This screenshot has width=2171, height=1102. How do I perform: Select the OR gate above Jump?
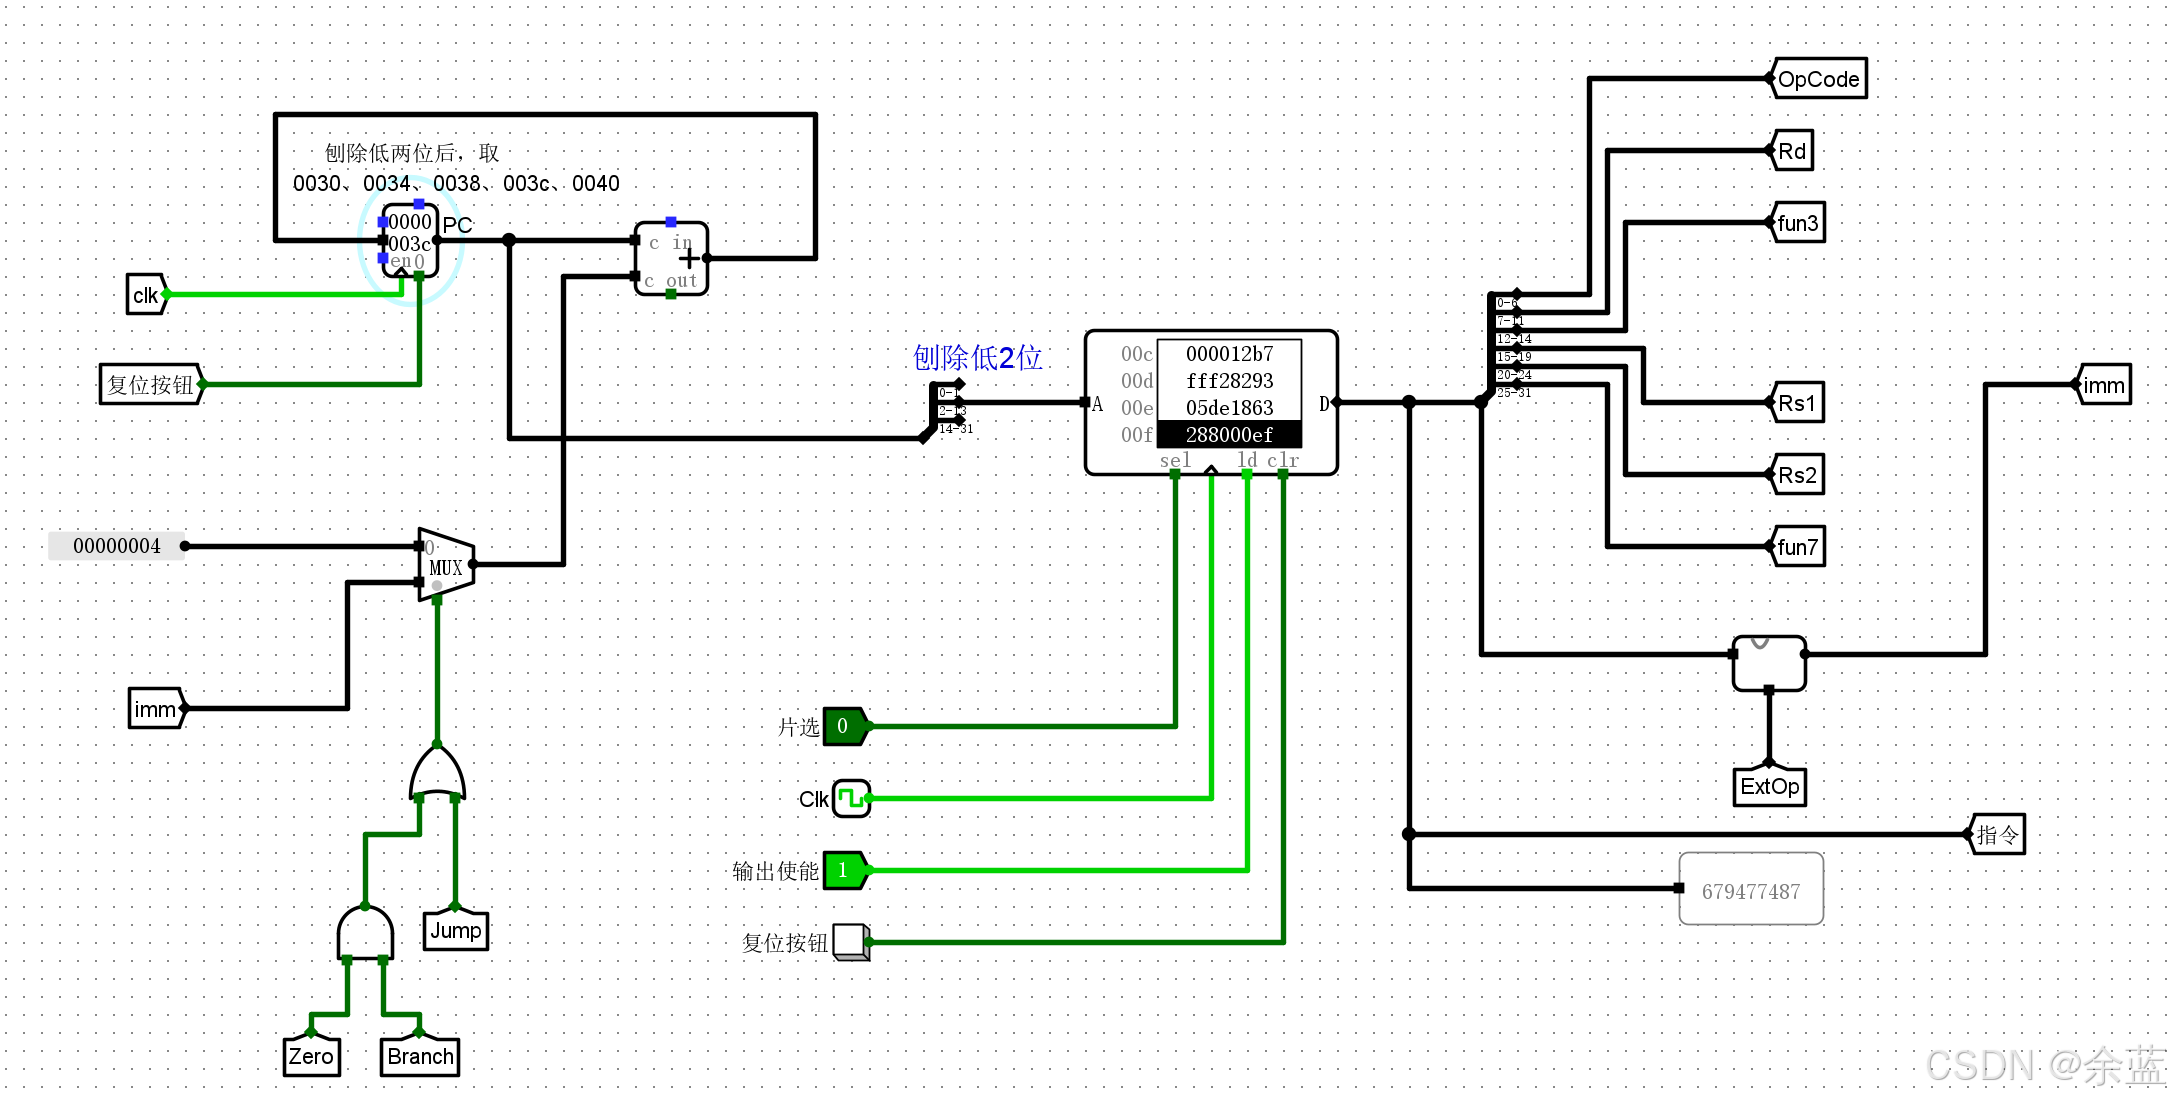(x=438, y=774)
